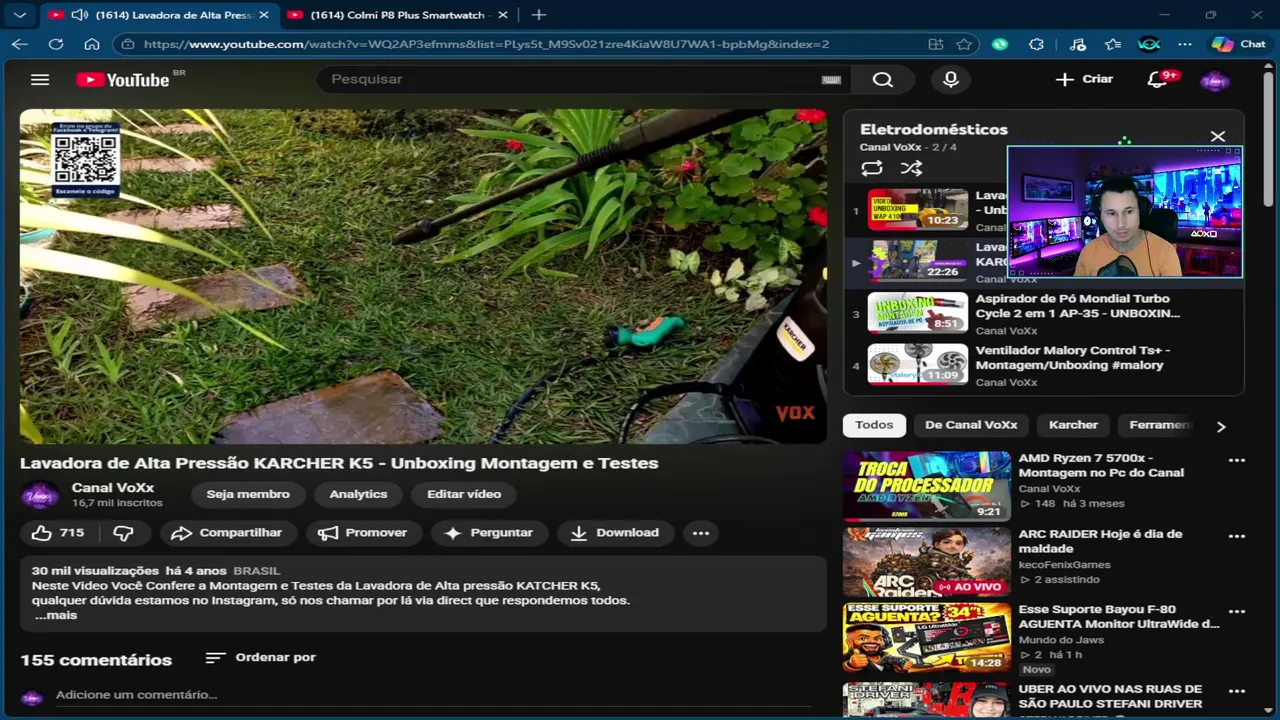
Task: Select the Todos filter chip
Action: 874,425
